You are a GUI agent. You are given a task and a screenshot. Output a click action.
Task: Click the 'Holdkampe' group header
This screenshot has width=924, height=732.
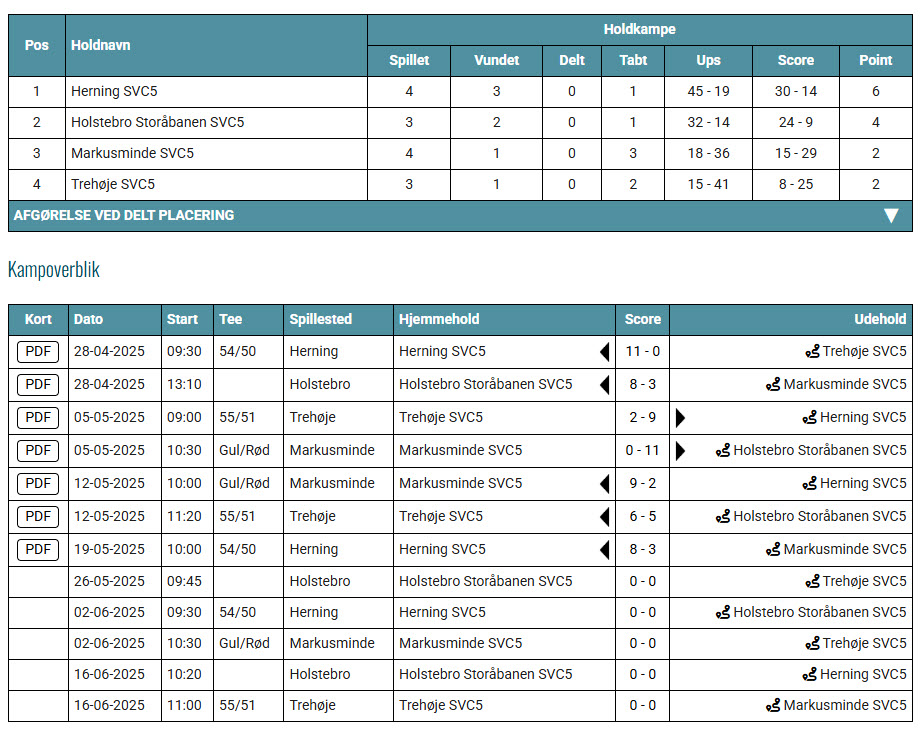coord(639,29)
